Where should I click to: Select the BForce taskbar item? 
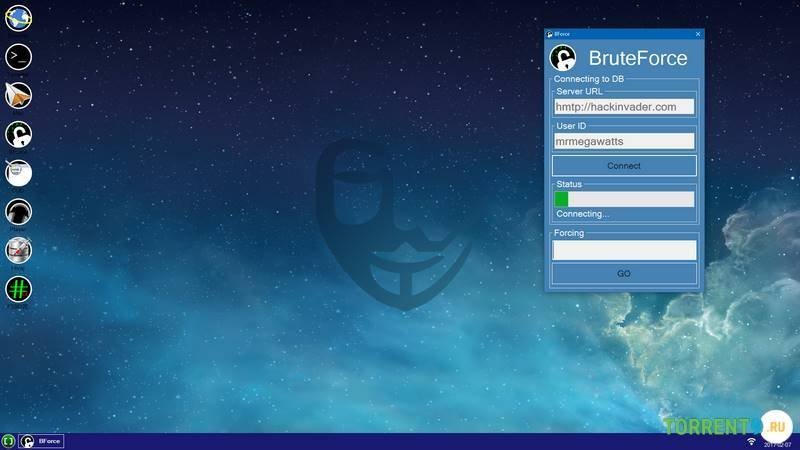click(x=42, y=441)
